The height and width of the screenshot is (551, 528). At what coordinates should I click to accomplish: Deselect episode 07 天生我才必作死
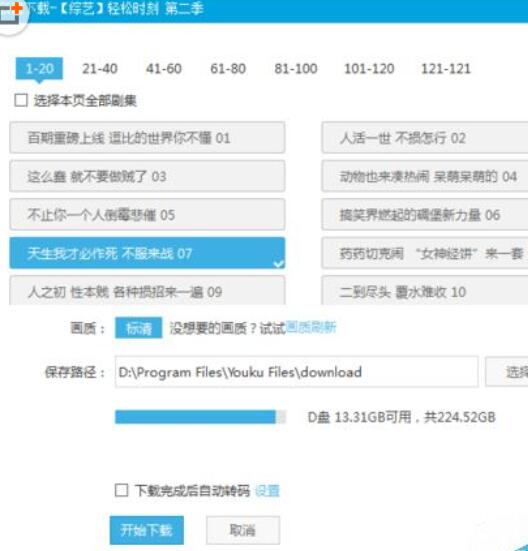pos(147,253)
